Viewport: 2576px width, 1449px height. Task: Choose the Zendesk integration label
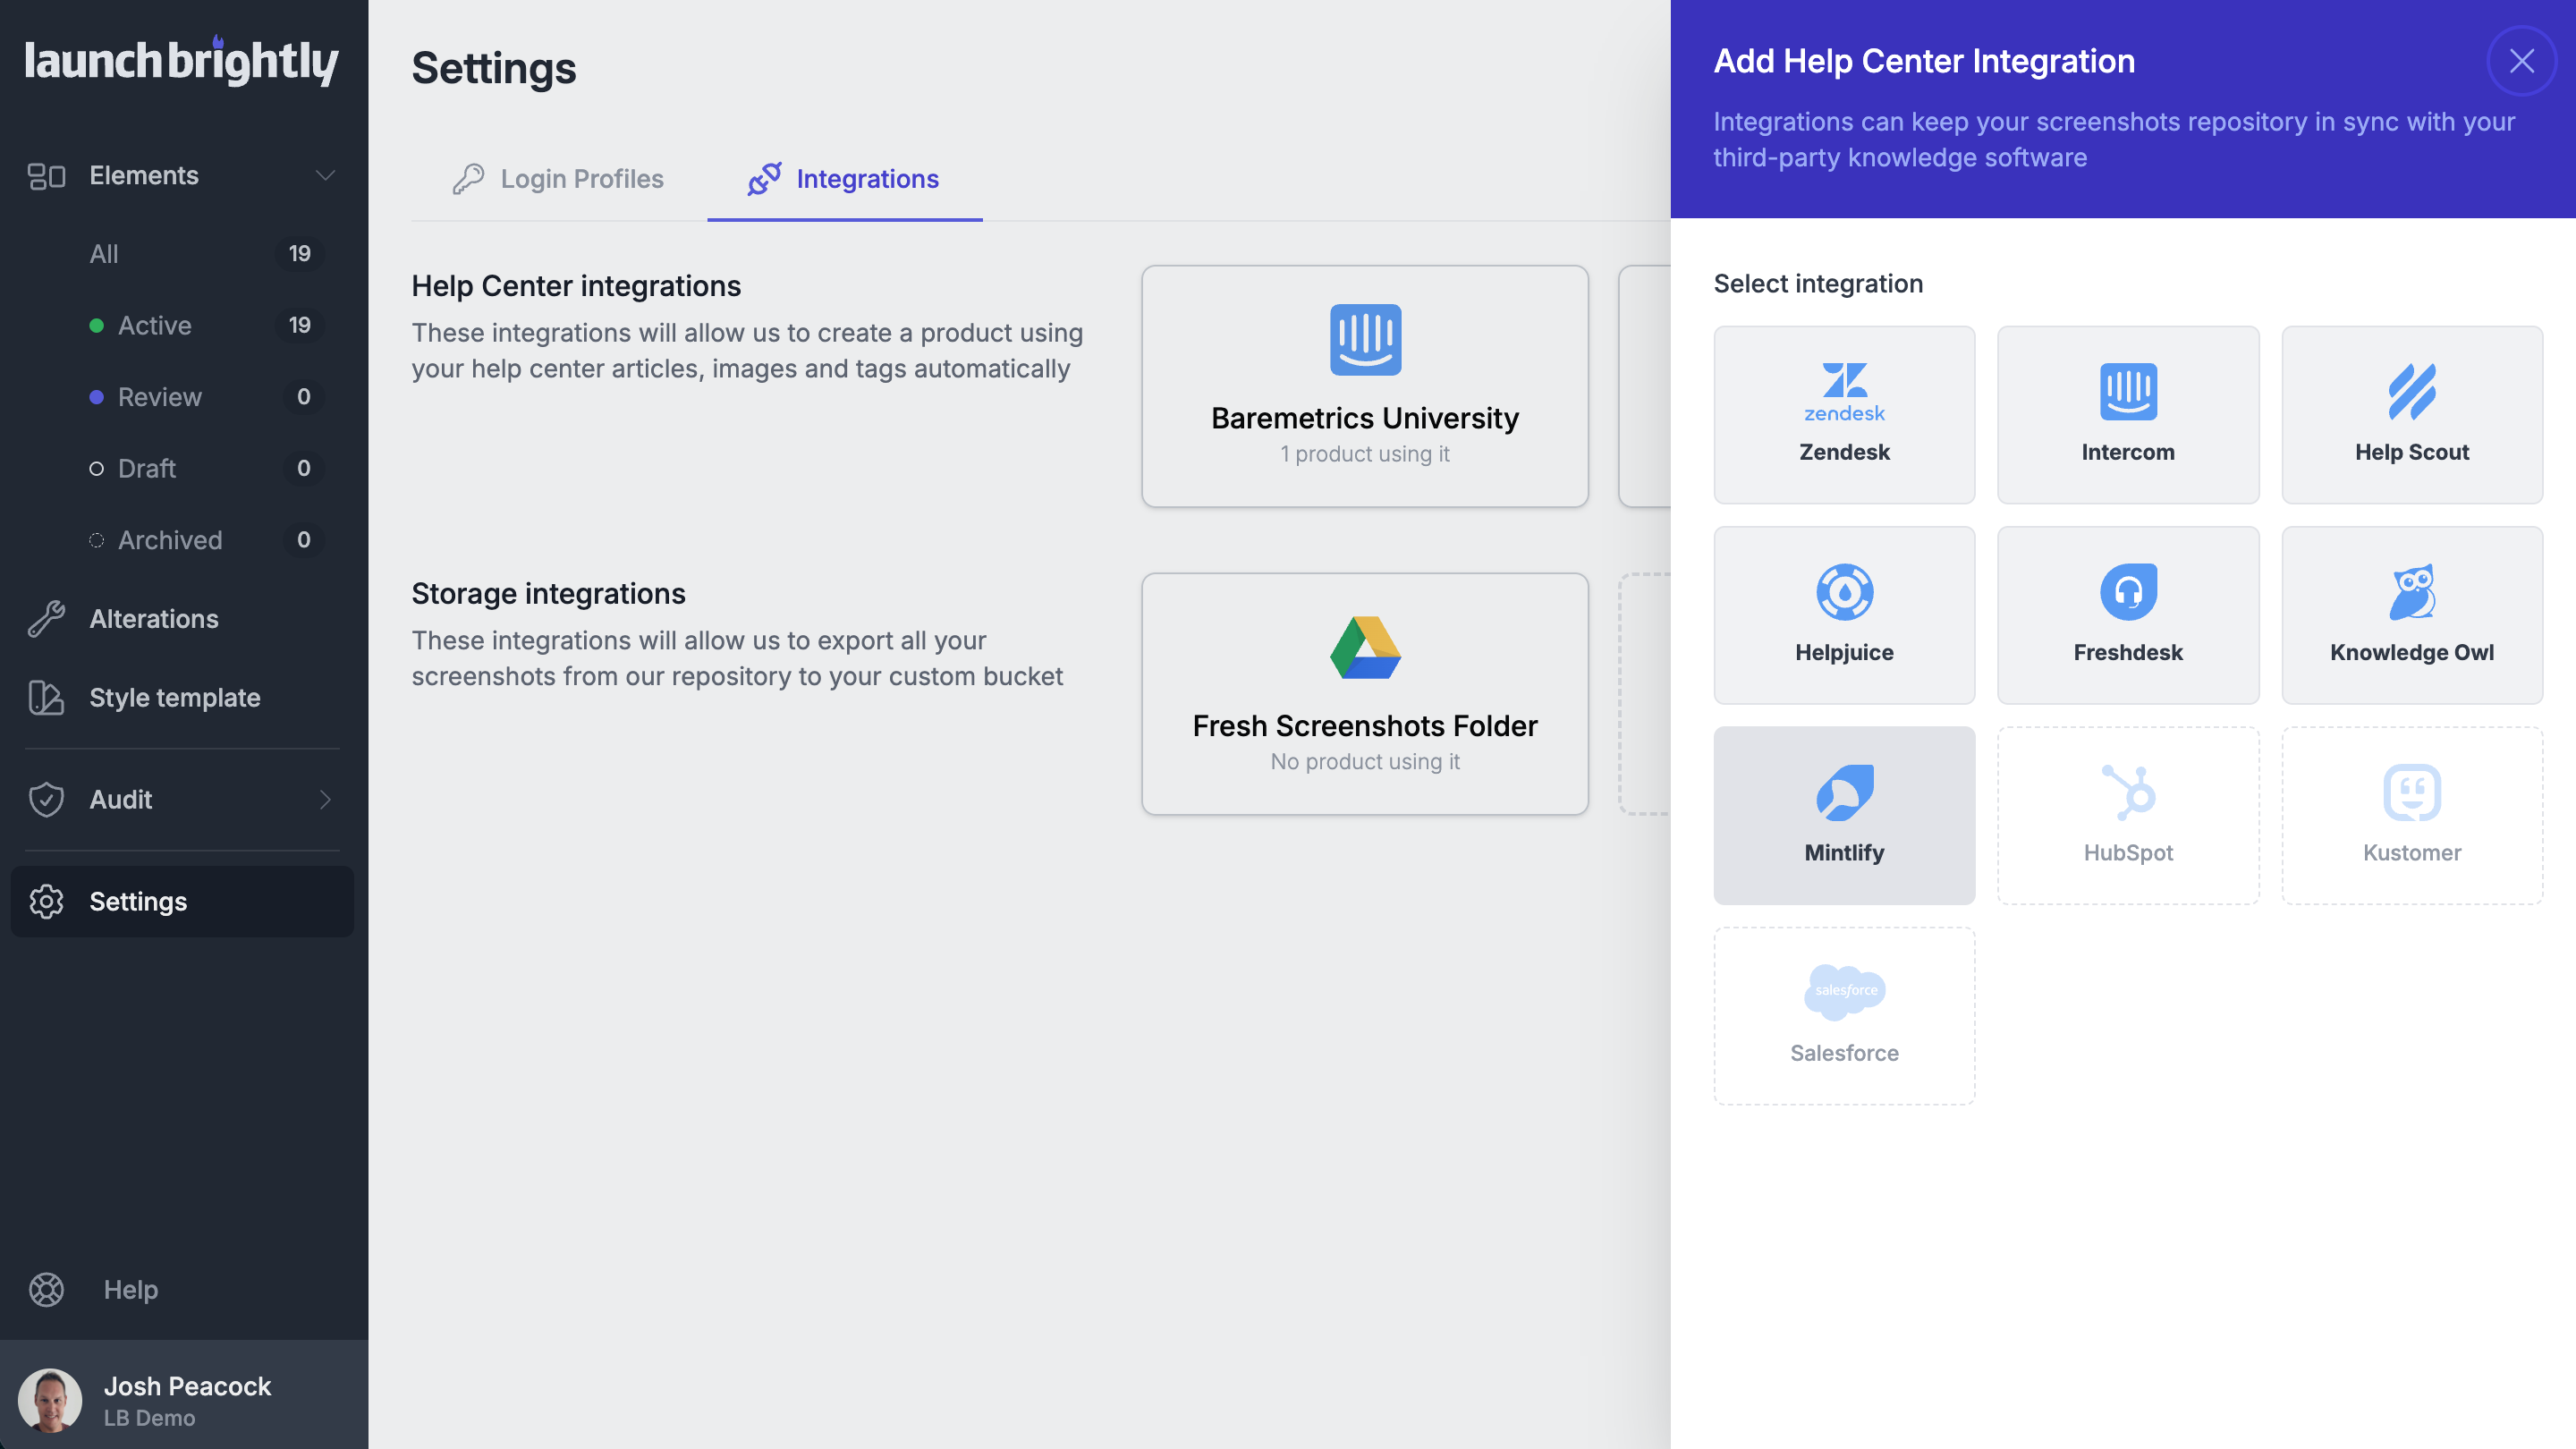pos(1844,452)
